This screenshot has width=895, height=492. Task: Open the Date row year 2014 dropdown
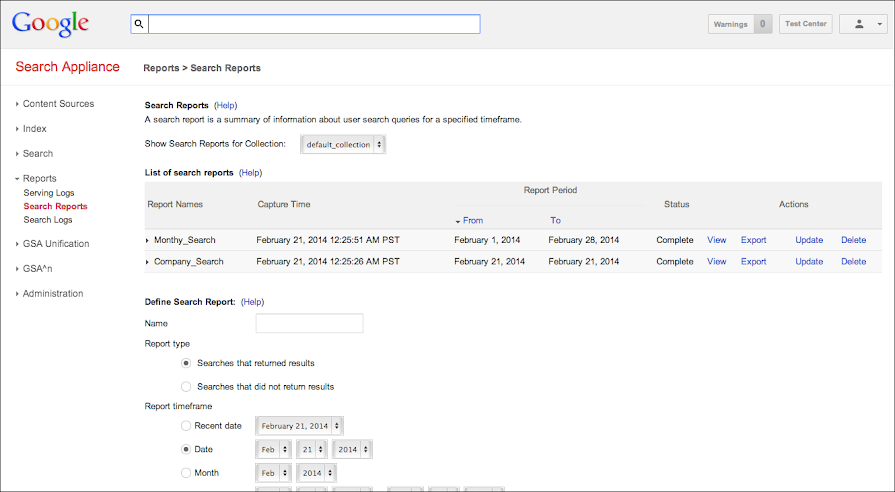point(352,450)
